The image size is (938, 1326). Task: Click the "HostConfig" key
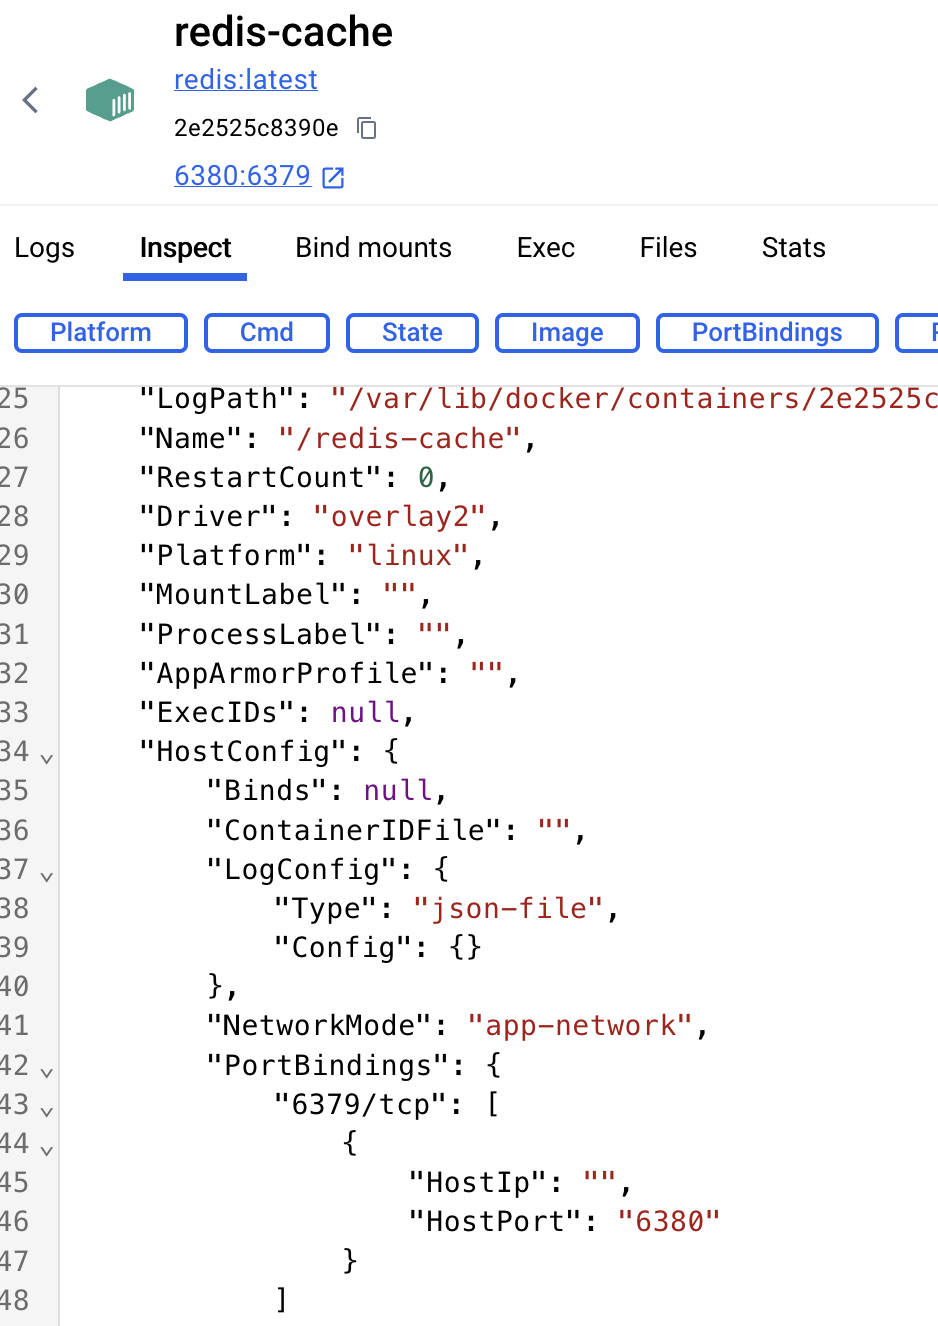click(243, 751)
